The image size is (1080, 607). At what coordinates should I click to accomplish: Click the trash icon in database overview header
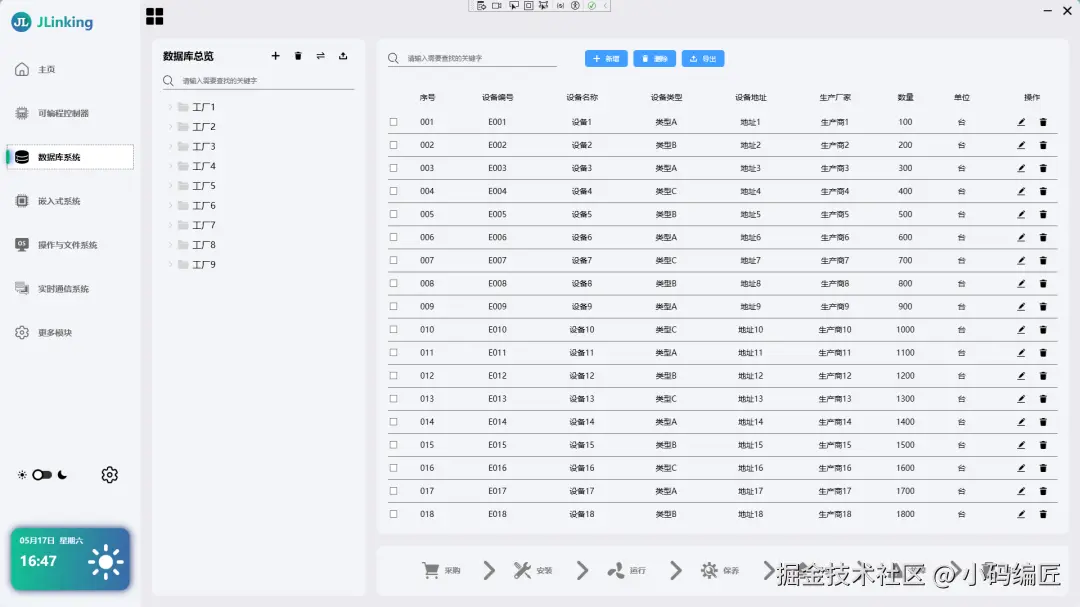click(x=298, y=56)
